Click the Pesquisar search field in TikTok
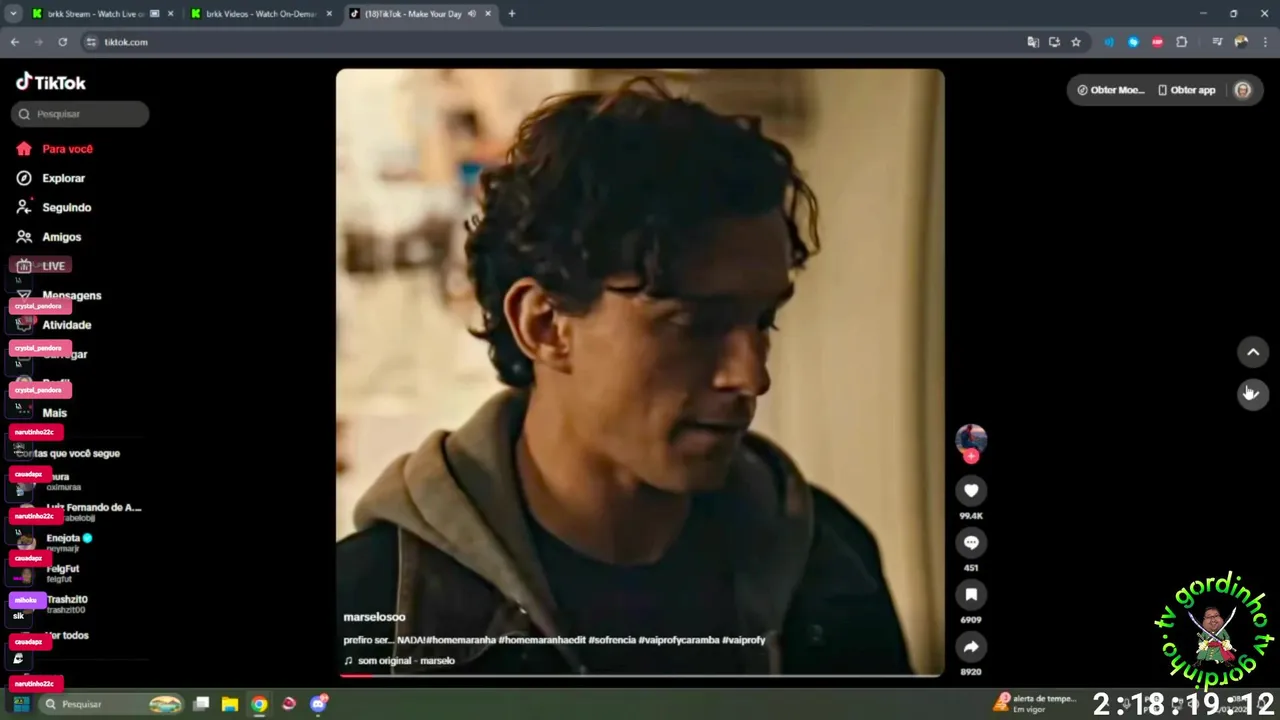Screen dimensions: 1280x720 click(80, 114)
